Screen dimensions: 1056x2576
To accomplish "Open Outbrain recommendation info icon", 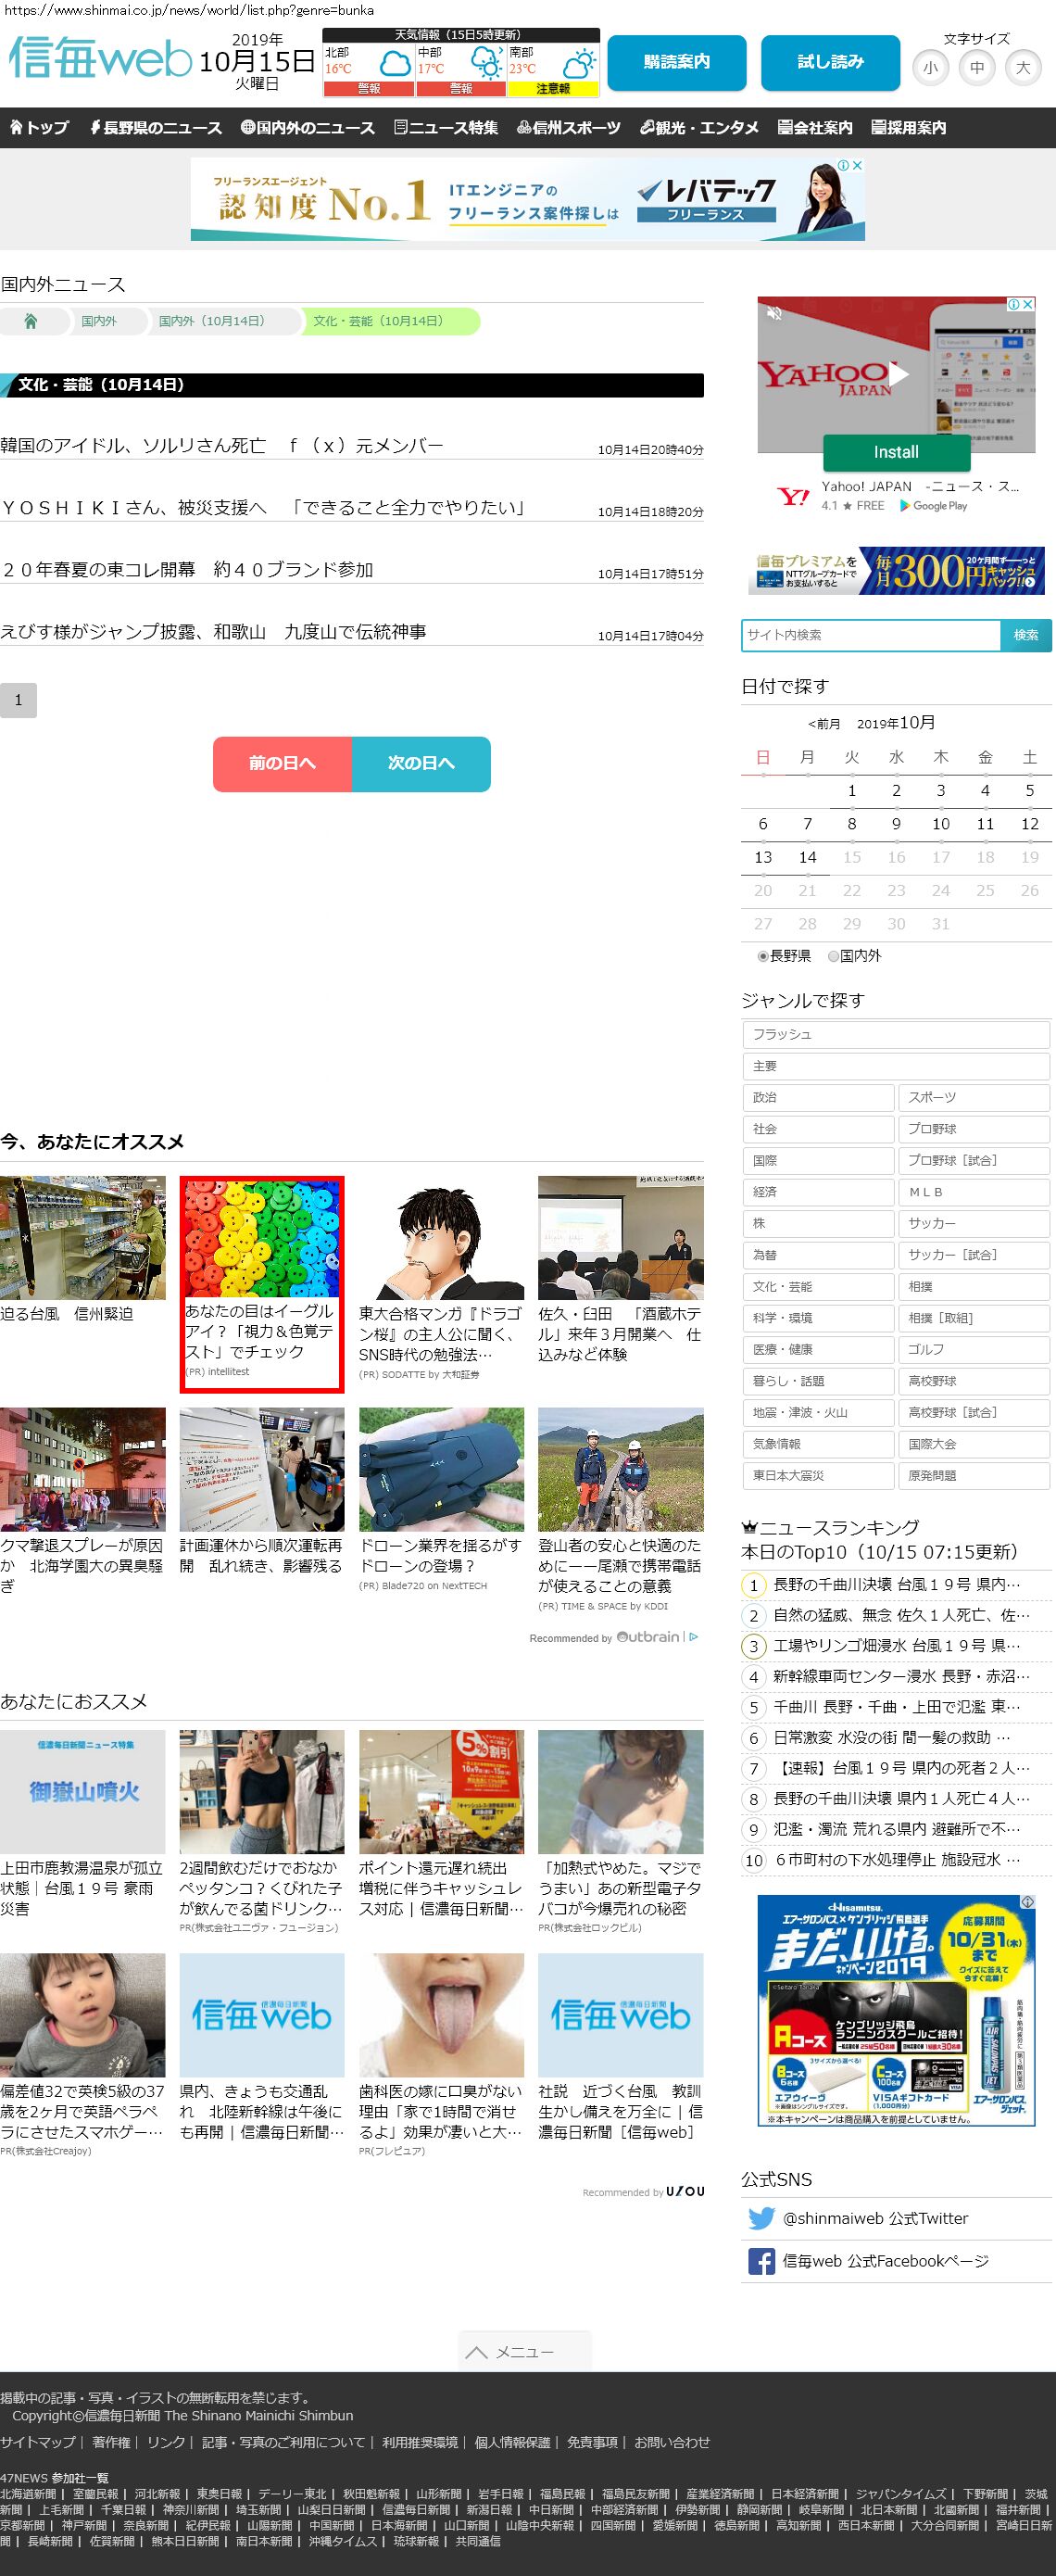I will tap(693, 1637).
